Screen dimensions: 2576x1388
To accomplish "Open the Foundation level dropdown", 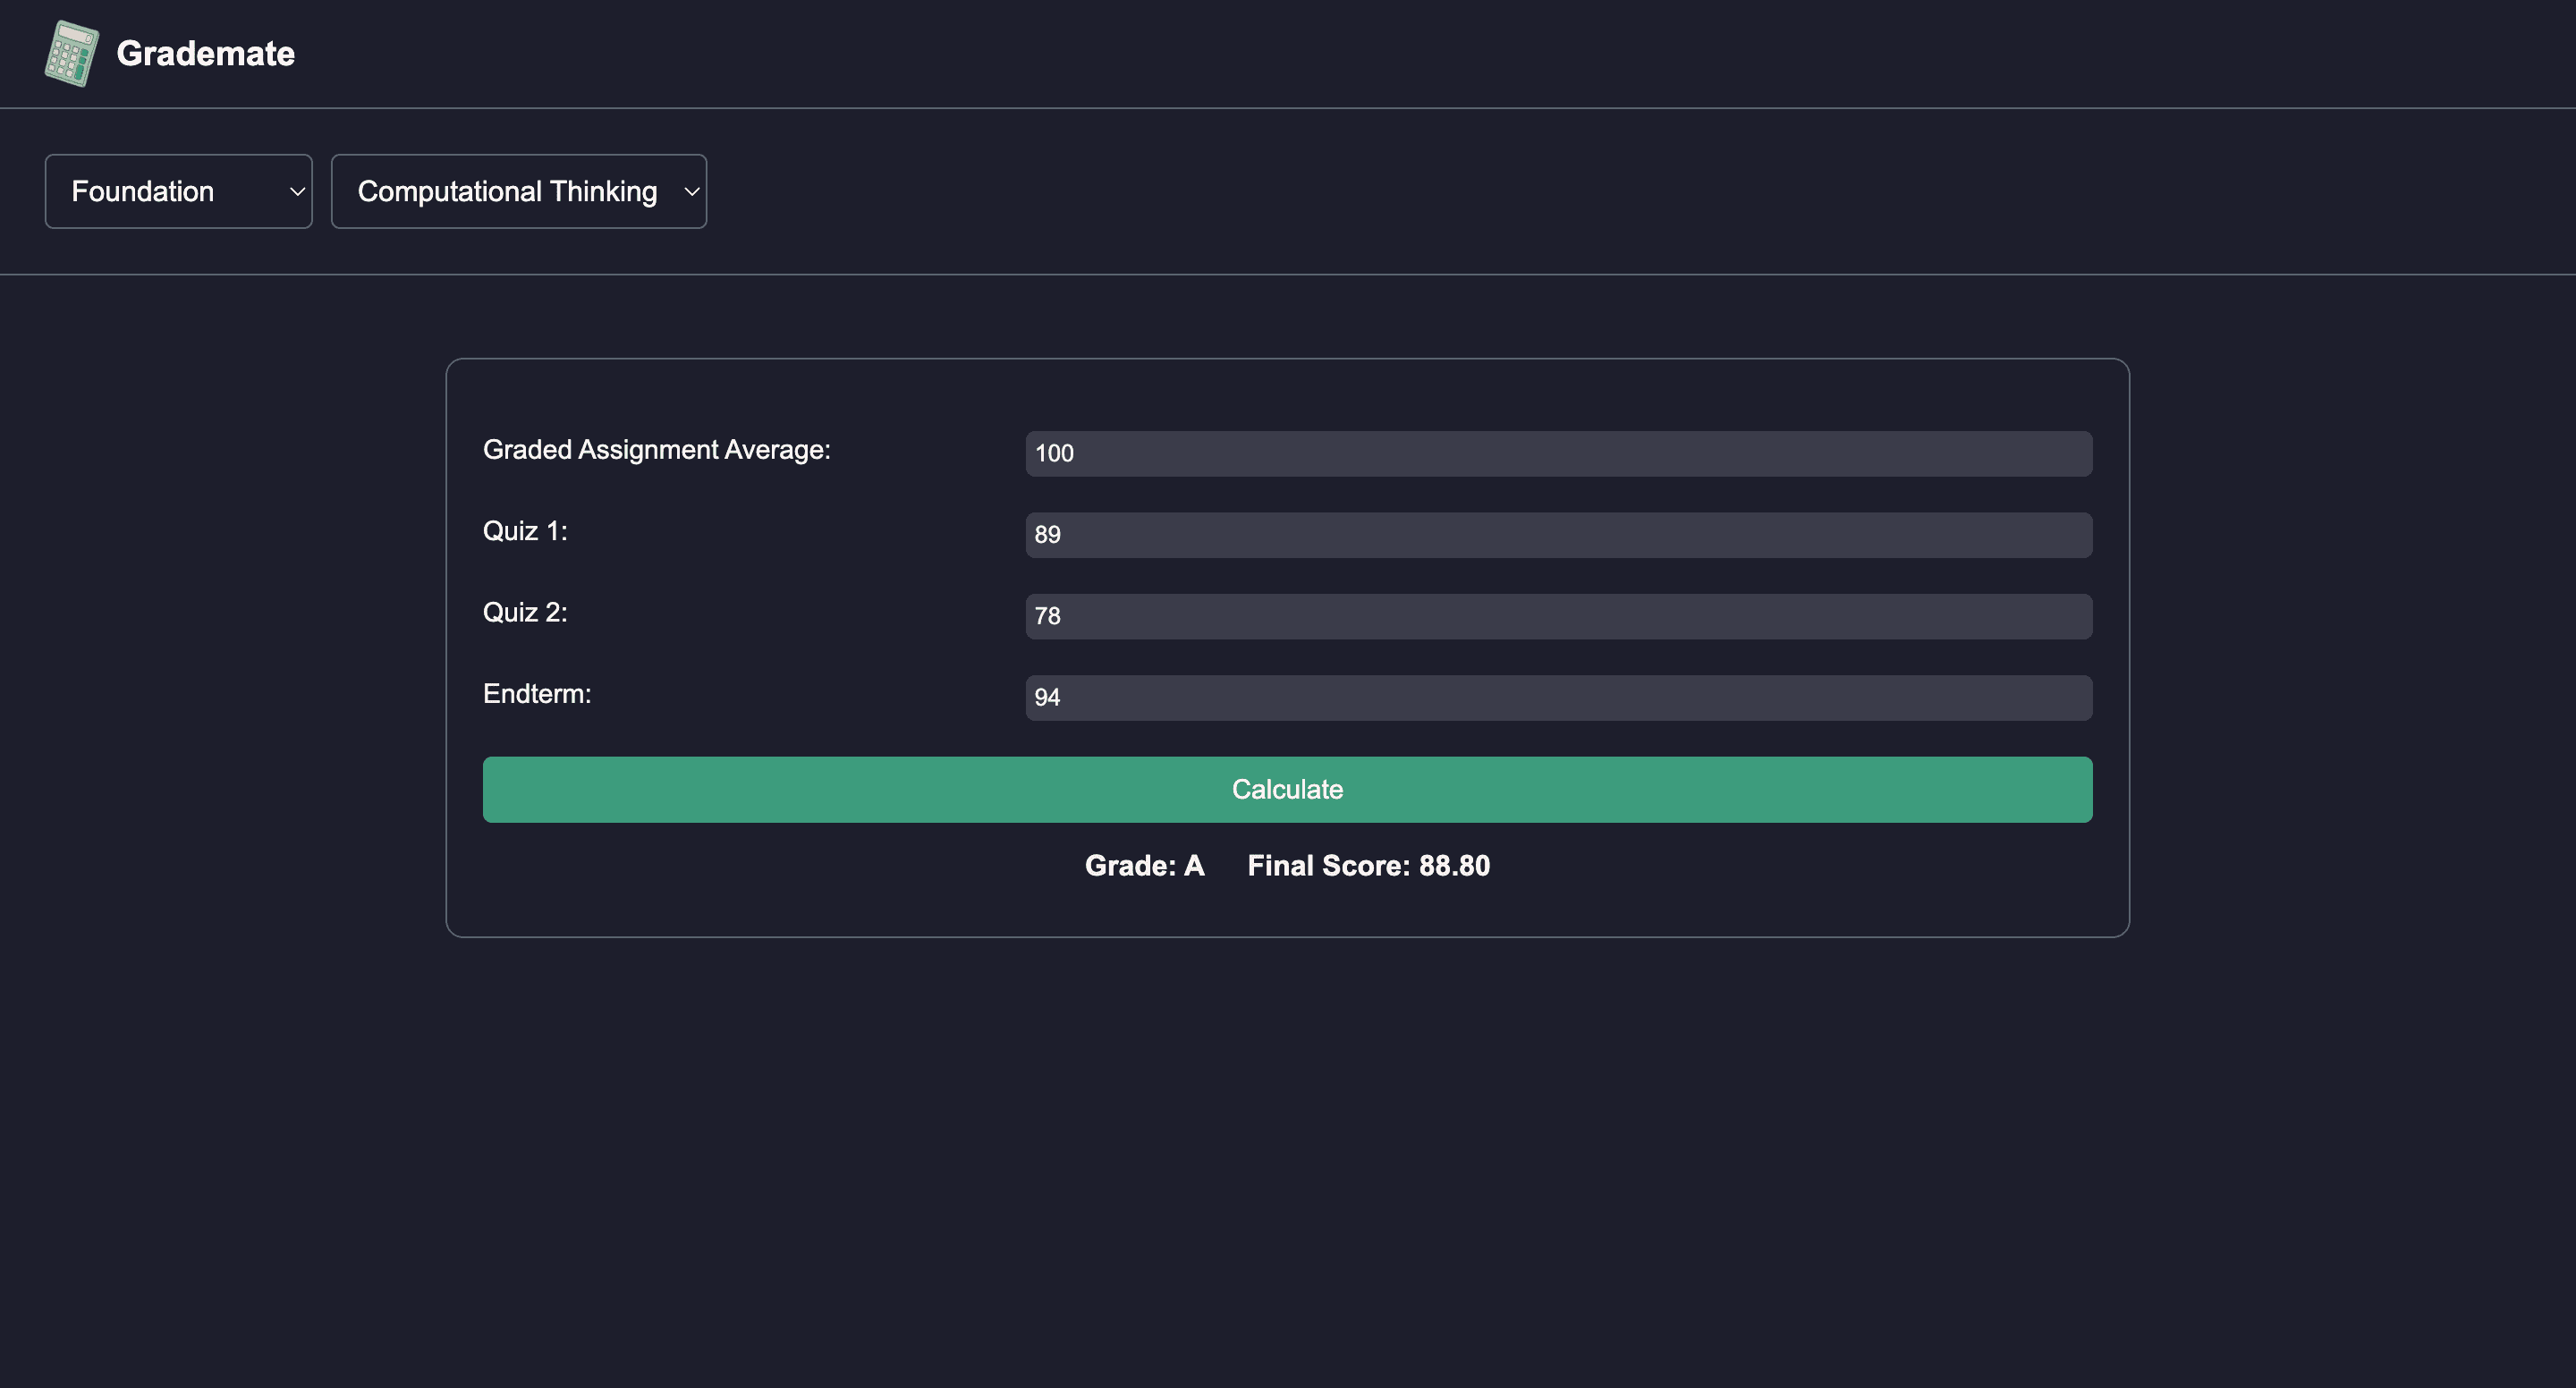I will (x=178, y=191).
